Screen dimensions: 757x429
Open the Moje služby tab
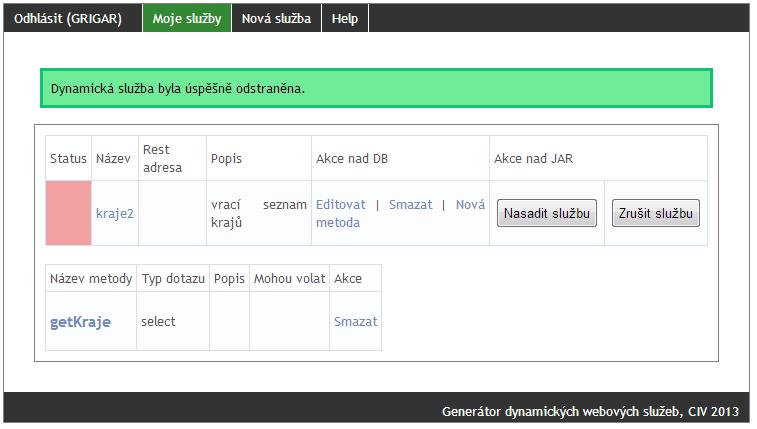(x=187, y=18)
